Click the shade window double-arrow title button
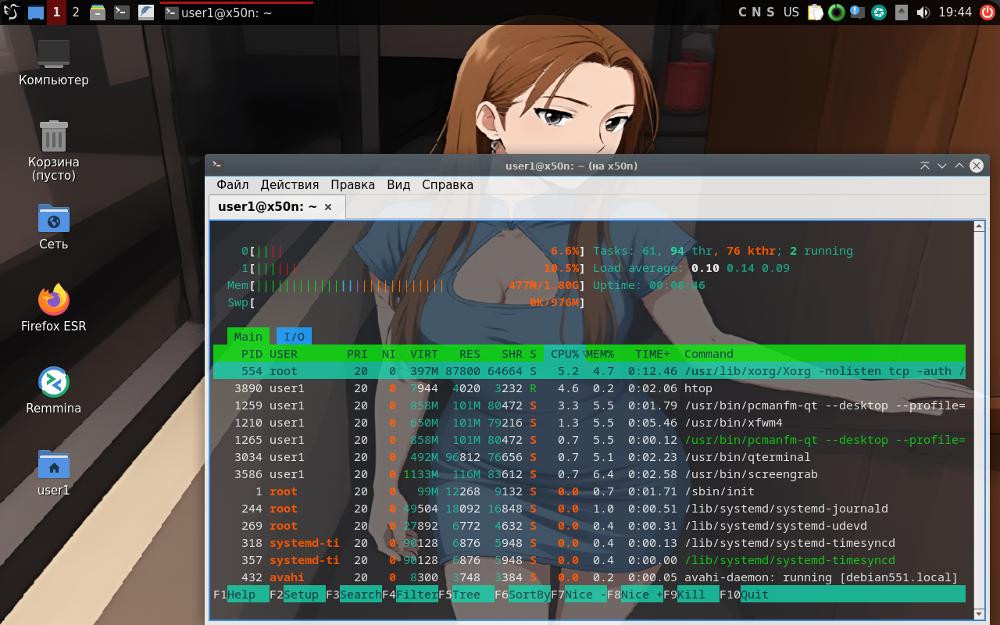This screenshot has width=1000, height=625. tap(925, 166)
